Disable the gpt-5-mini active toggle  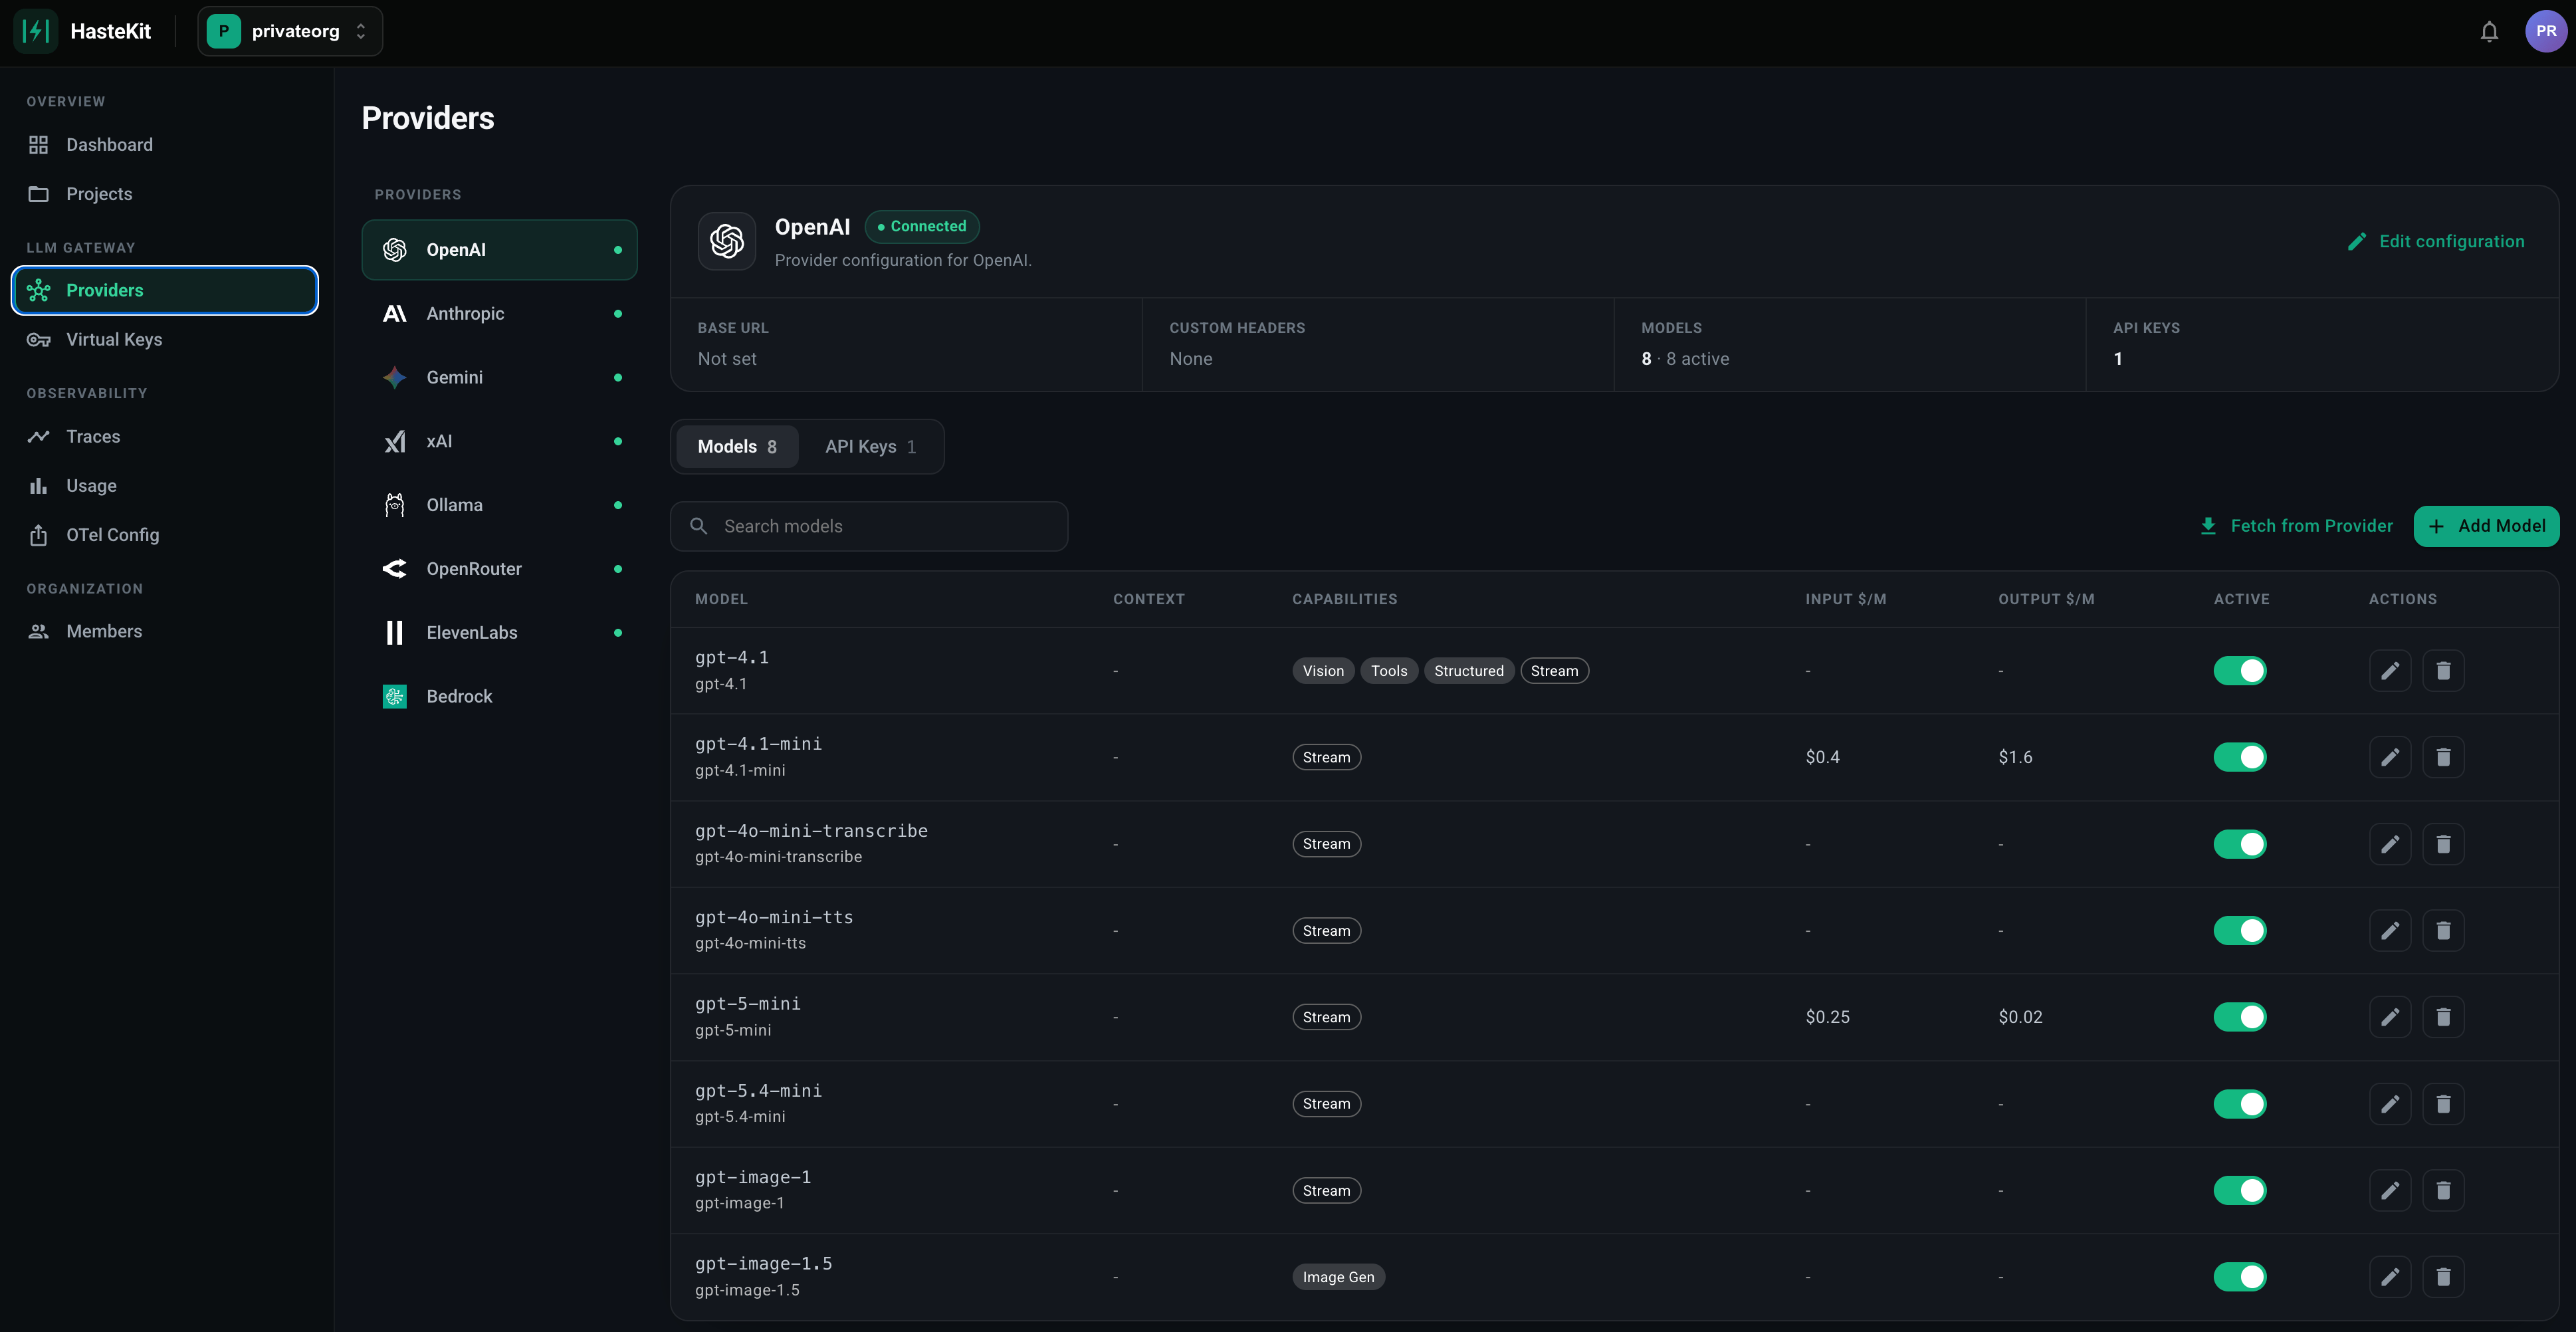click(x=2240, y=1017)
